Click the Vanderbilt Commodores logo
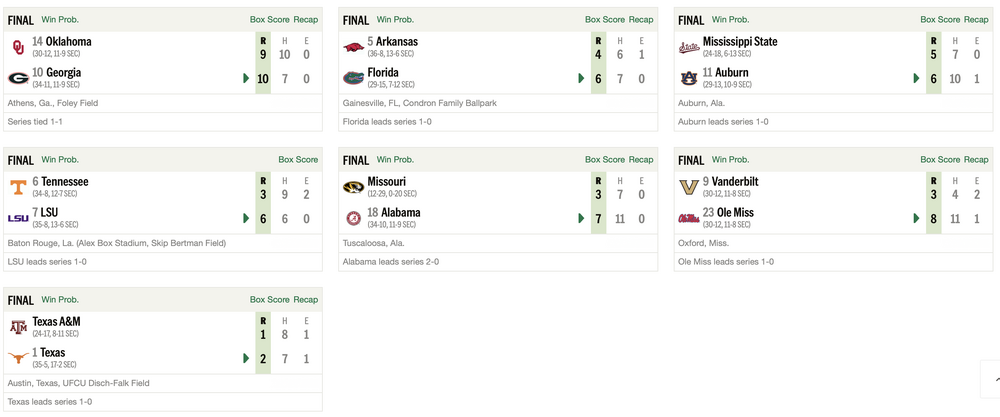 coord(688,186)
